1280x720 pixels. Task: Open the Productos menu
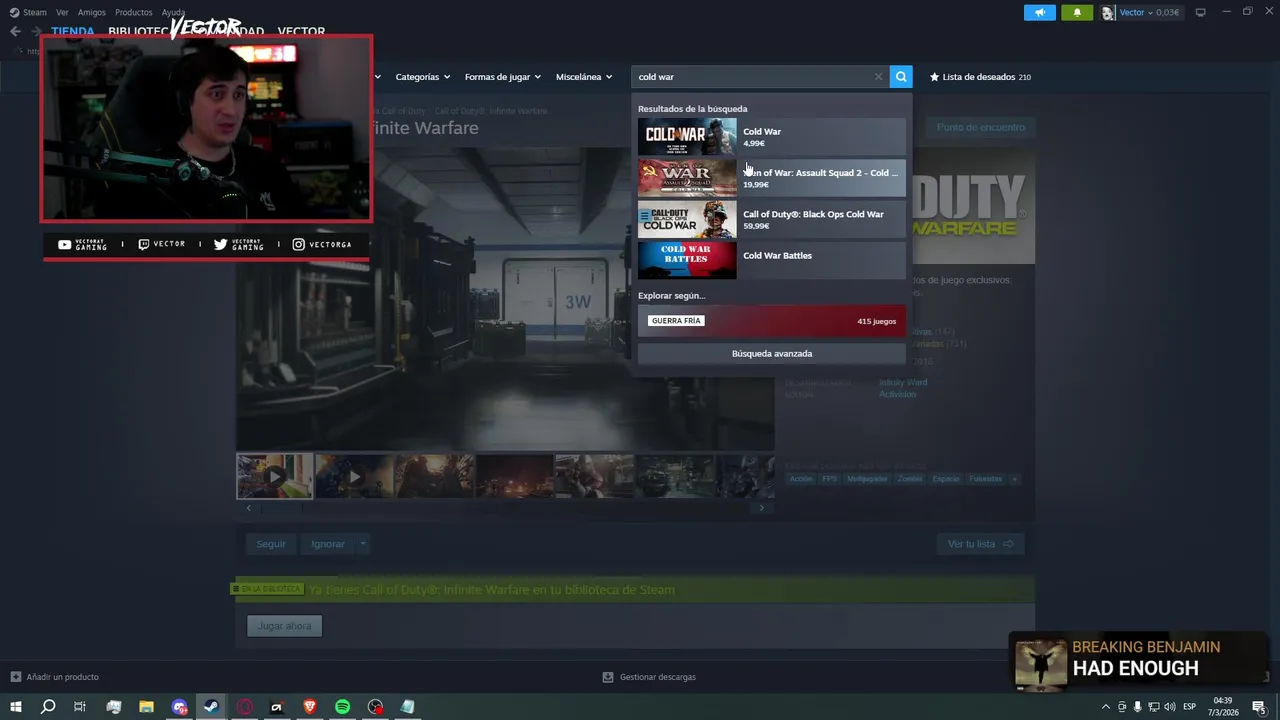tap(134, 12)
